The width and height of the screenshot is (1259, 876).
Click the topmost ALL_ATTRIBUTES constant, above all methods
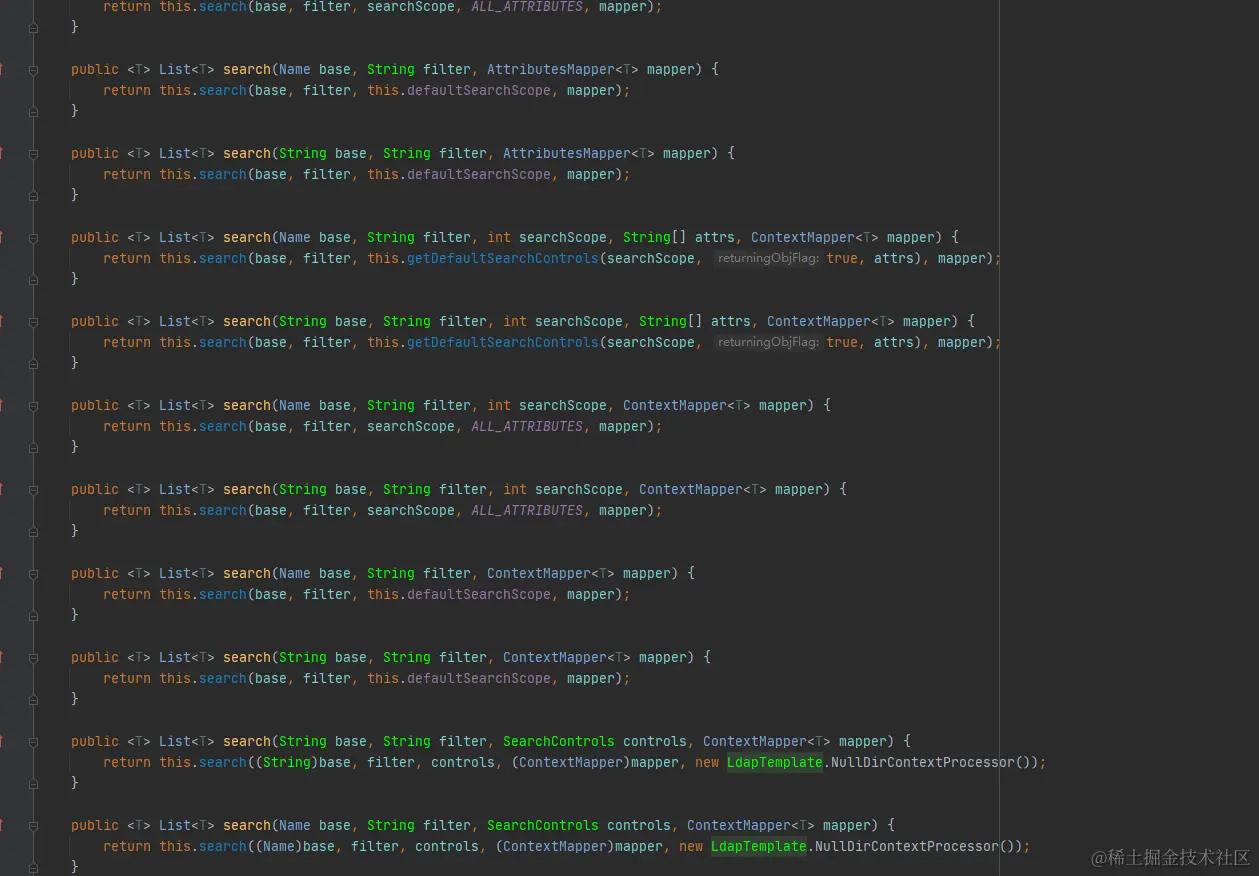pyautogui.click(x=527, y=6)
